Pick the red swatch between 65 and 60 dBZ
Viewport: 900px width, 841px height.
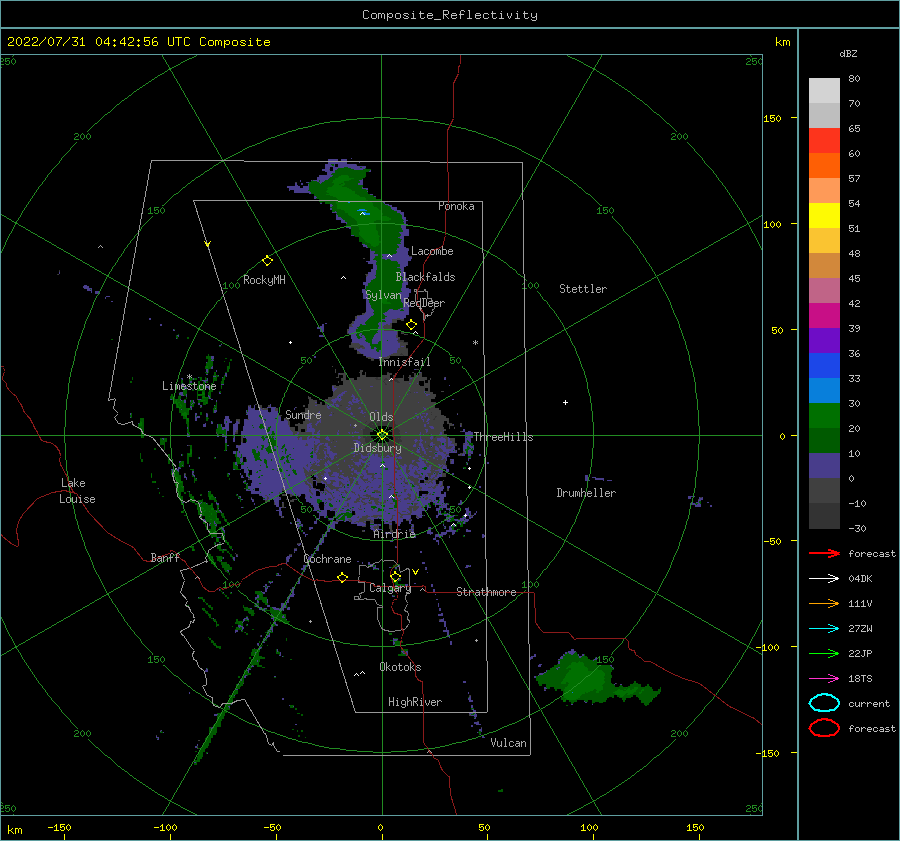click(824, 141)
